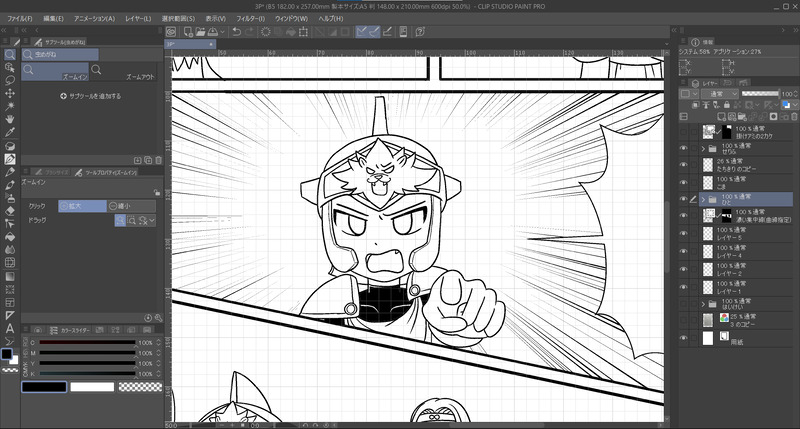Viewport: 800px width, 429px height.
Task: Open the help question mark icon
Action: pyautogui.click(x=420, y=32)
